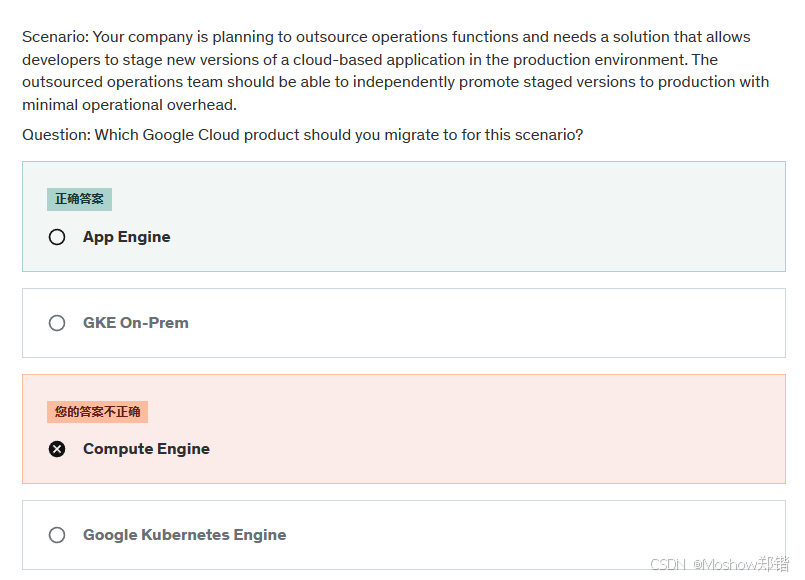805x580 pixels.
Task: Click the 'Question:' word above the options
Action: [x=56, y=134]
